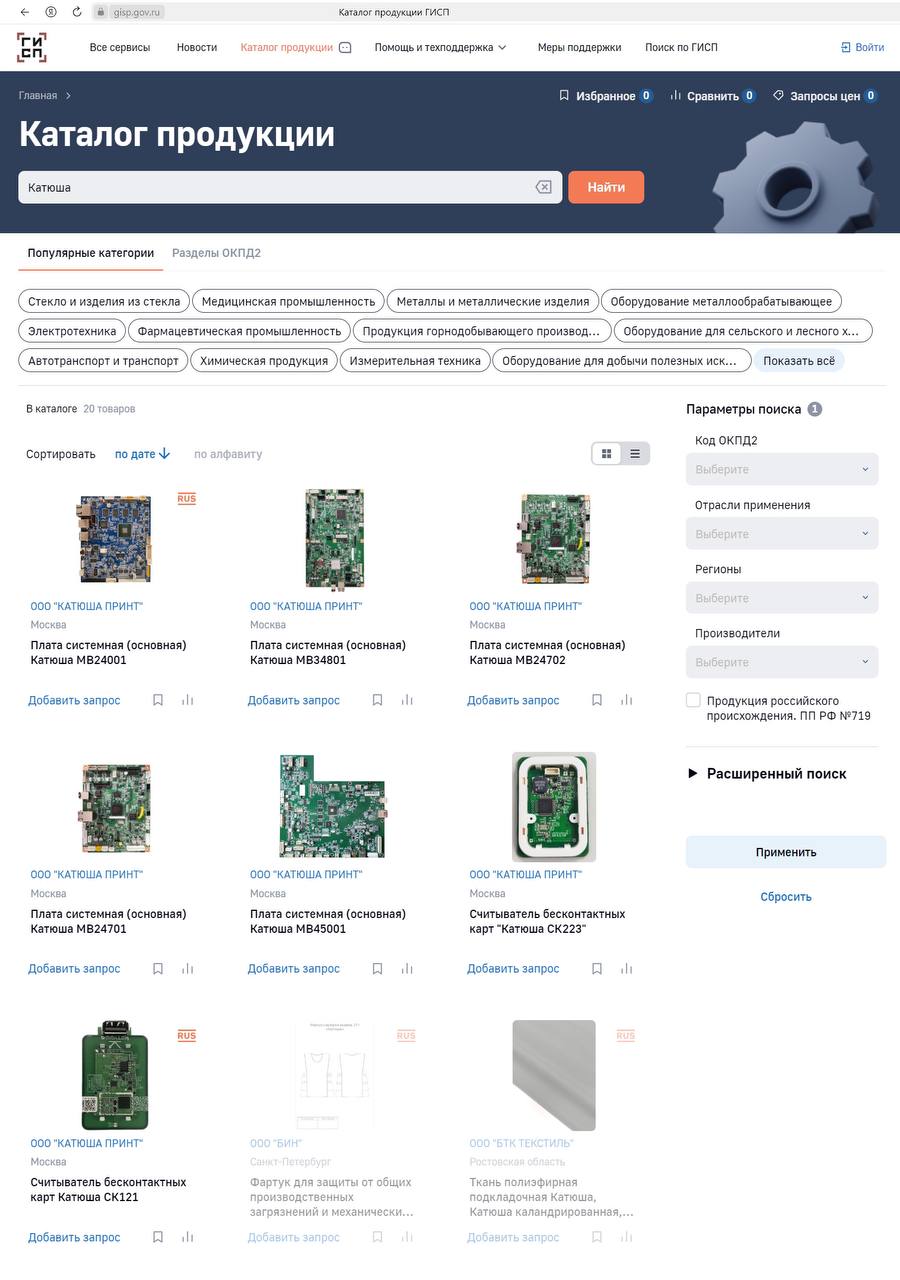Filter by Медицинская промышленность category
Image resolution: width=900 pixels, height=1280 pixels.
[288, 301]
